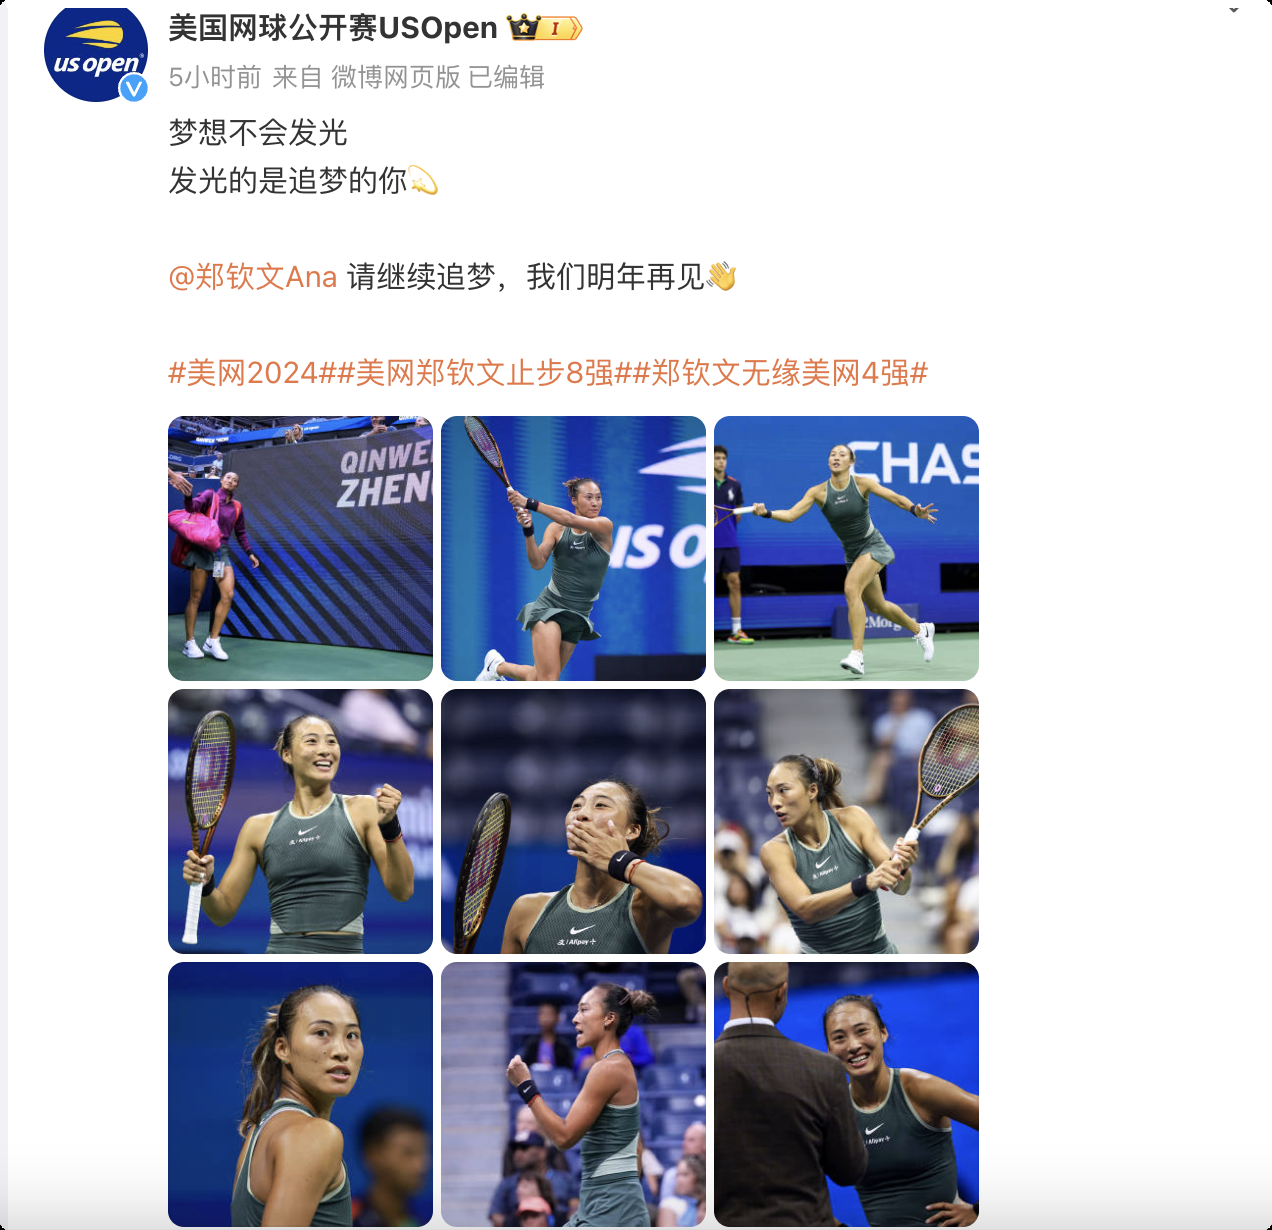Screen dimensions: 1272x1230
Task: Open close-up portrait looking over shoulder
Action: pyautogui.click(x=300, y=1094)
